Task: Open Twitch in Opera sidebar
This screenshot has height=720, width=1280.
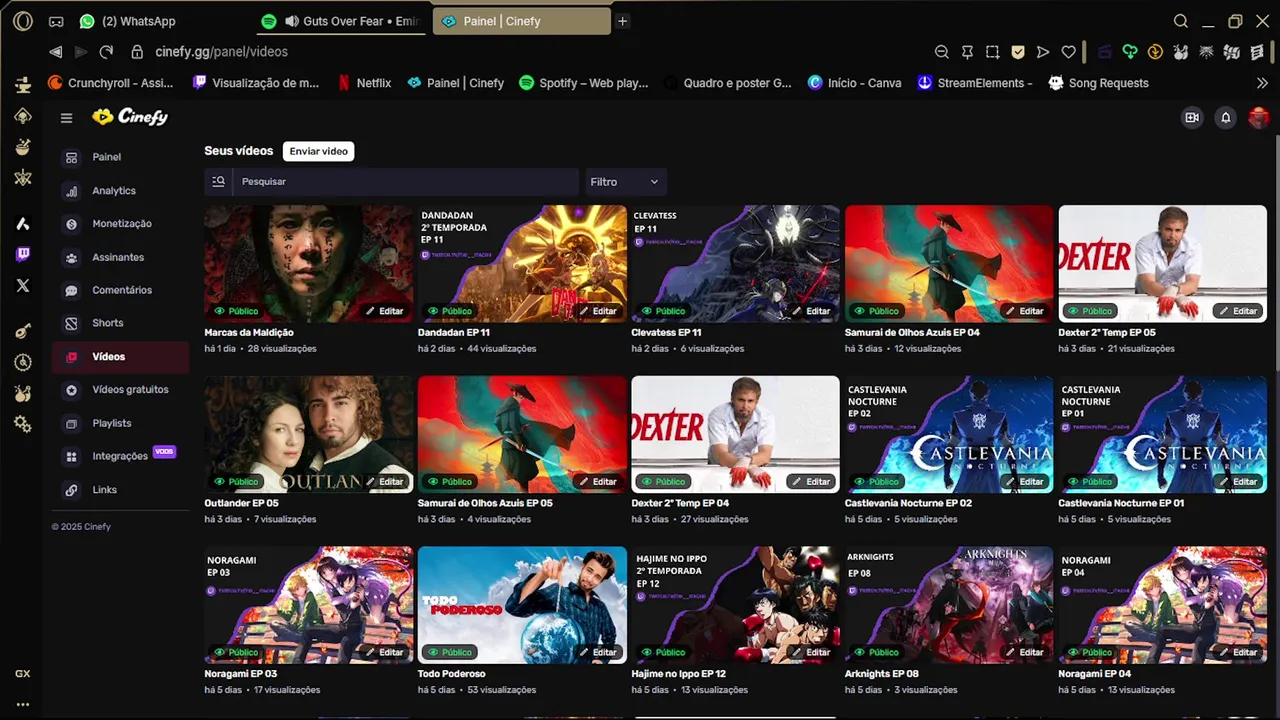Action: [x=23, y=255]
